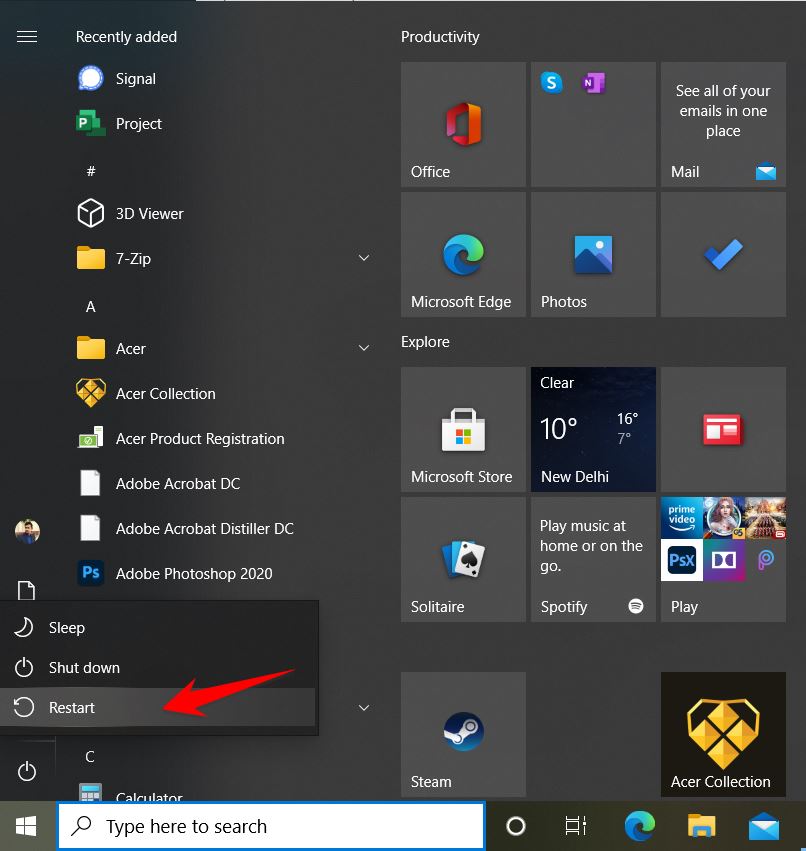Open the Signal app icon
This screenshot has height=851, width=806.
coord(91,79)
